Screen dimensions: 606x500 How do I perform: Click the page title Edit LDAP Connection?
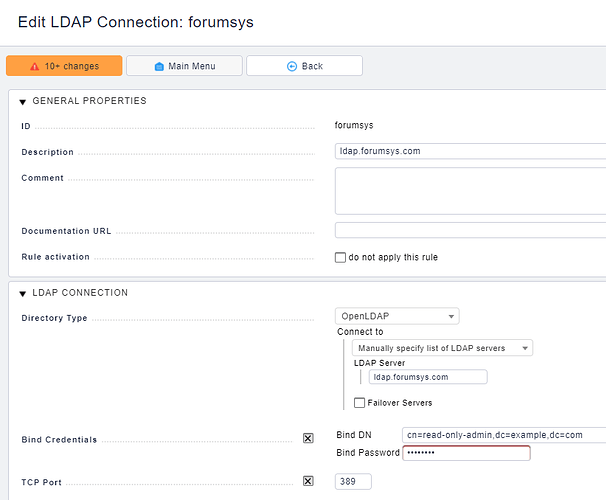tap(136, 22)
